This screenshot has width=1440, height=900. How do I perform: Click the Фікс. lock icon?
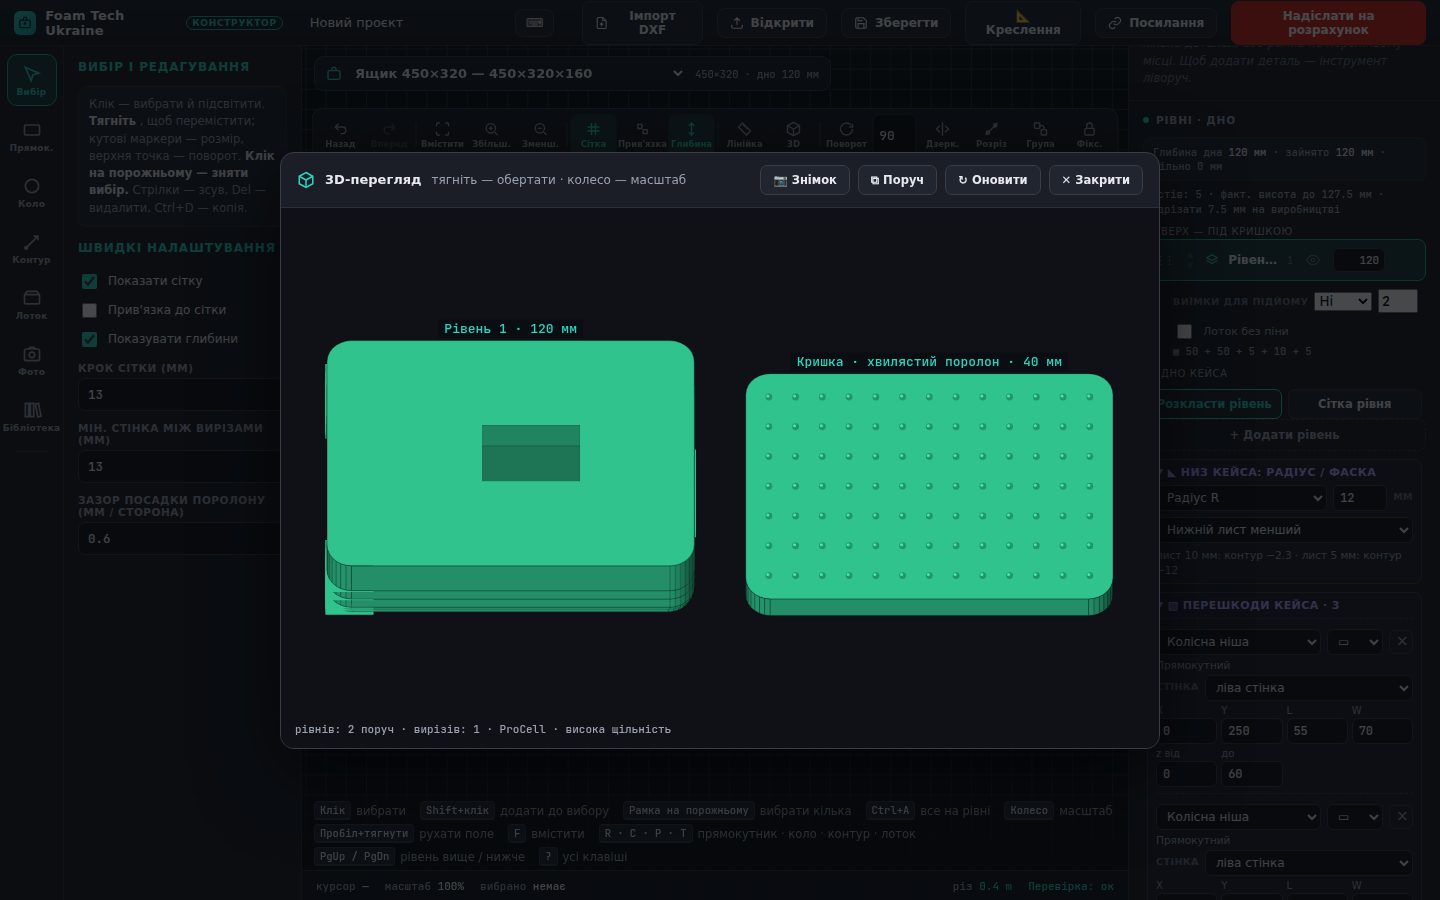tap(1089, 134)
